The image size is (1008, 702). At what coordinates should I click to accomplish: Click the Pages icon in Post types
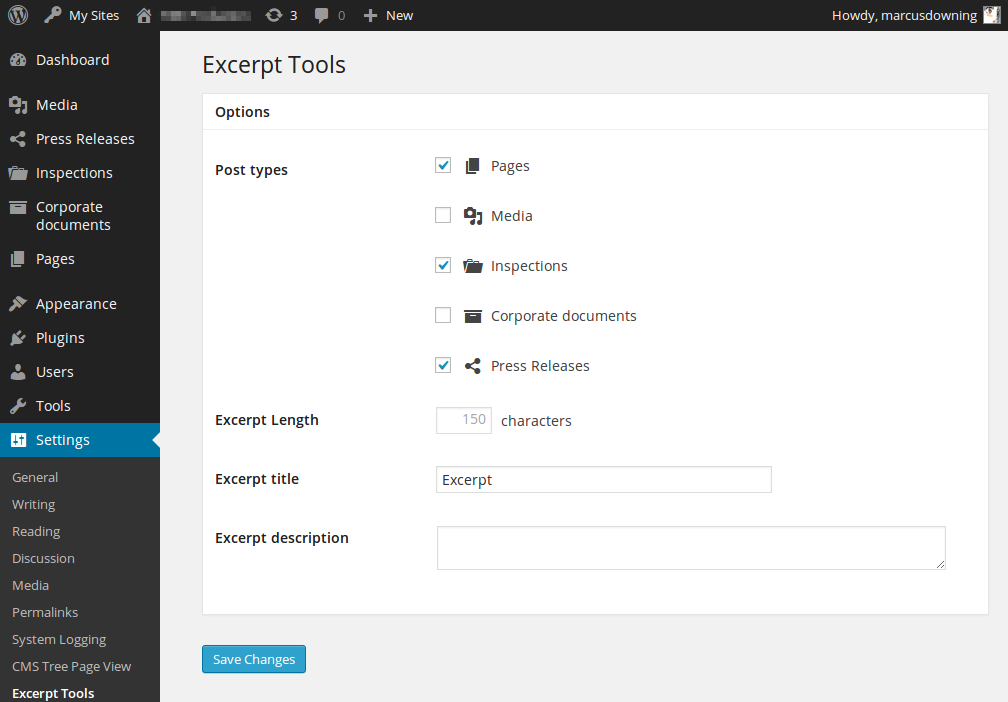(472, 166)
